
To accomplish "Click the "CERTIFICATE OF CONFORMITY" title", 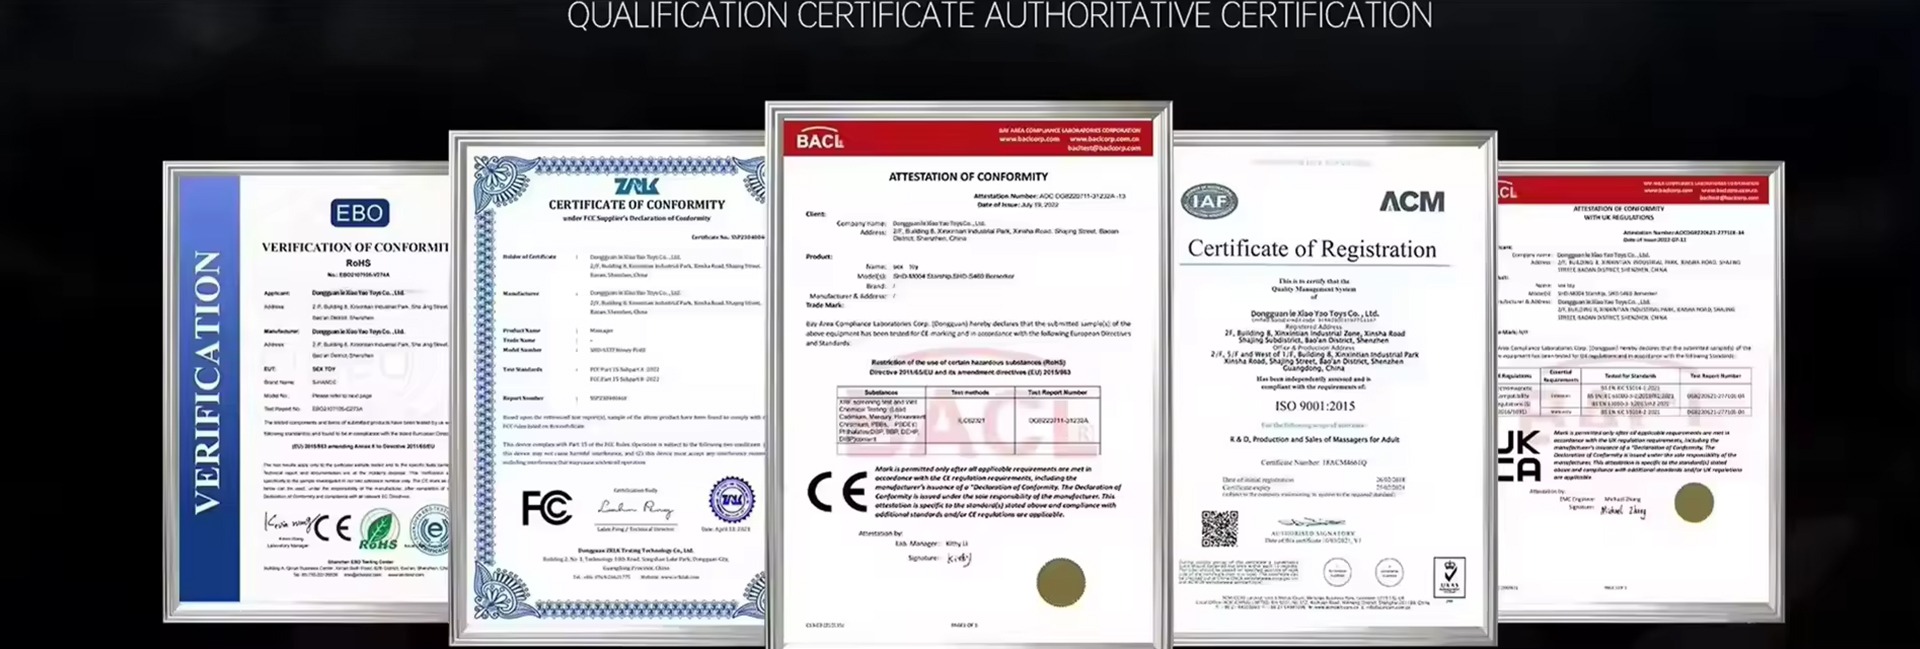I will 637,204.
